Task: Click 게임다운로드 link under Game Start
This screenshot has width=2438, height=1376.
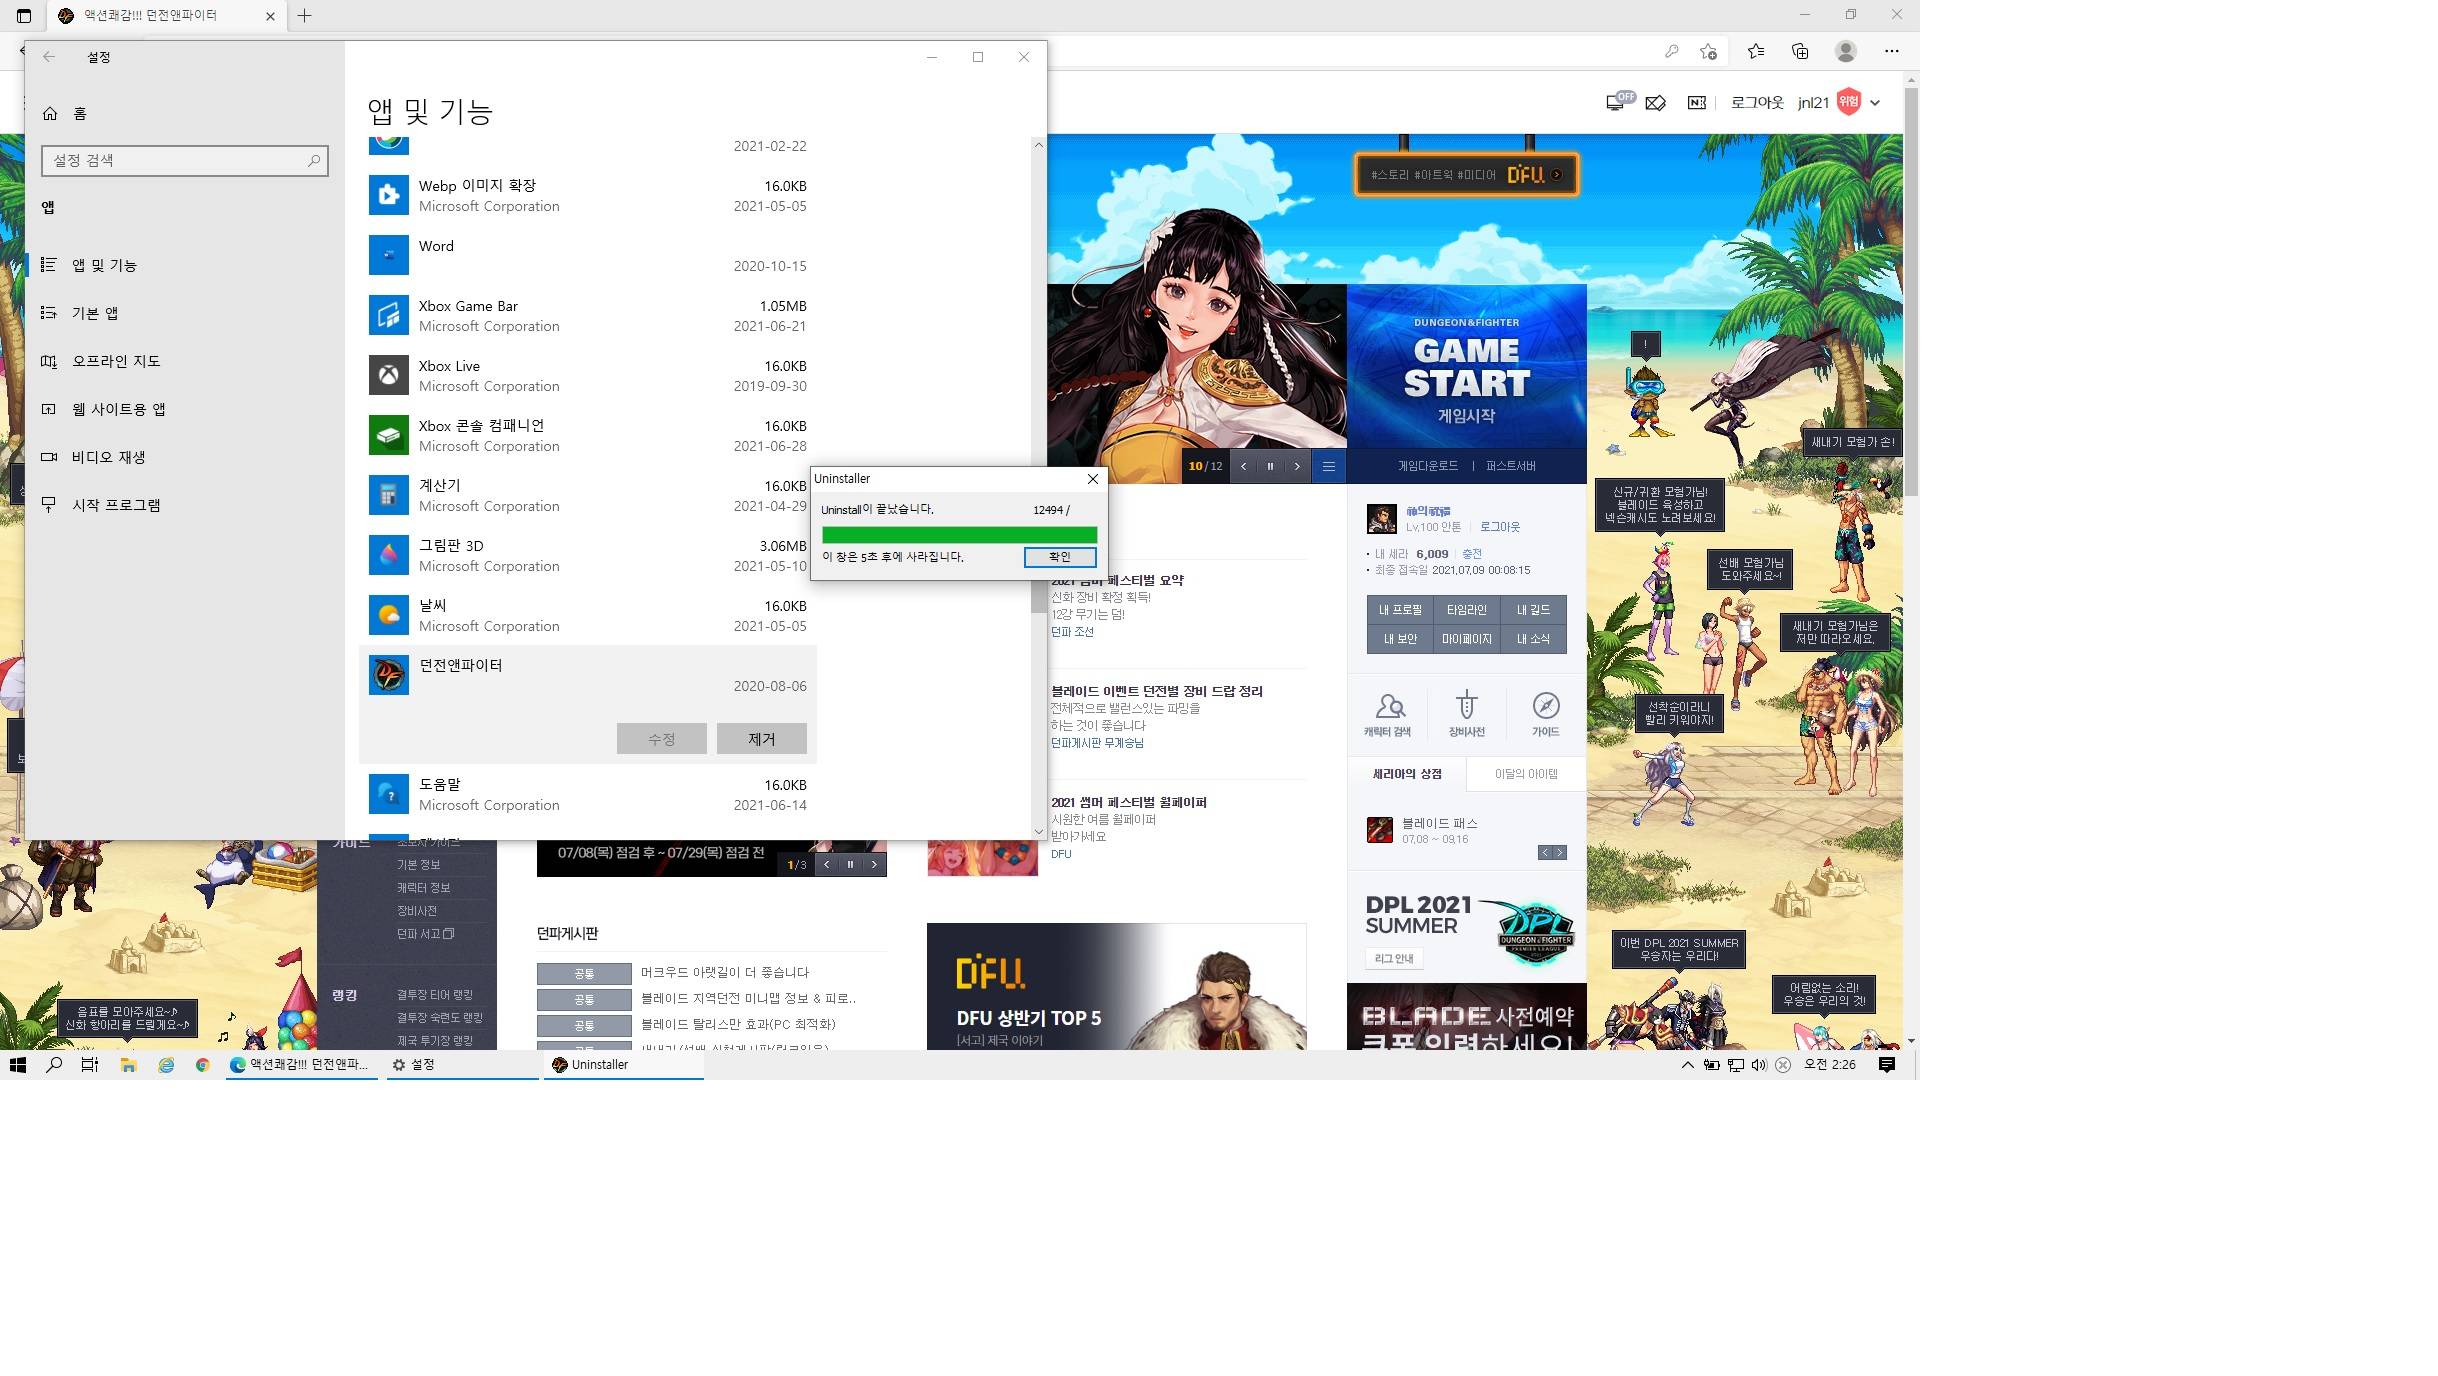Action: [1427, 466]
